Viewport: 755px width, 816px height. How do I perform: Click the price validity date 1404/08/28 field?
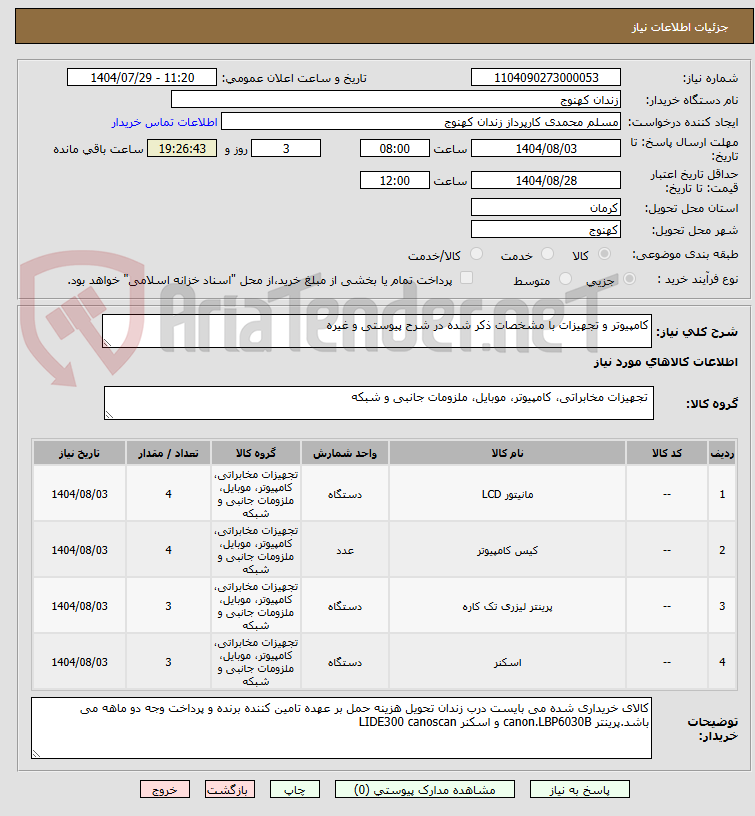tap(546, 181)
